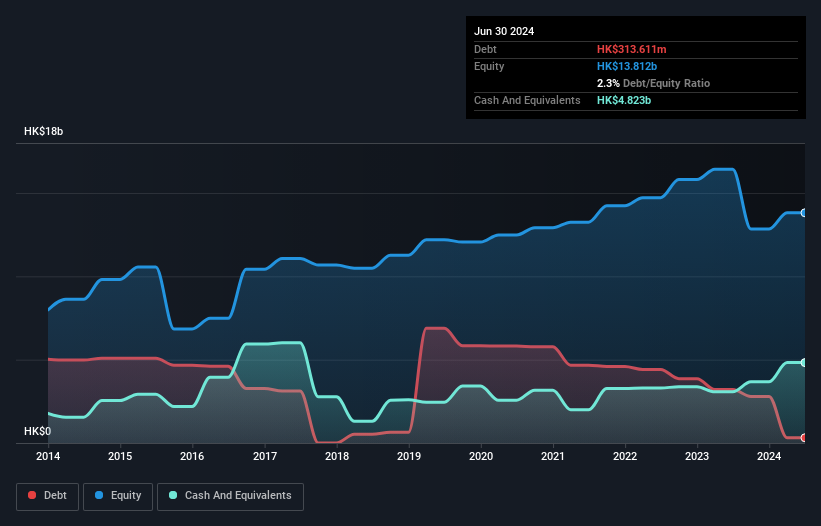This screenshot has width=821, height=526.
Task: Click the HK$0 y-axis label
Action: pos(38,431)
